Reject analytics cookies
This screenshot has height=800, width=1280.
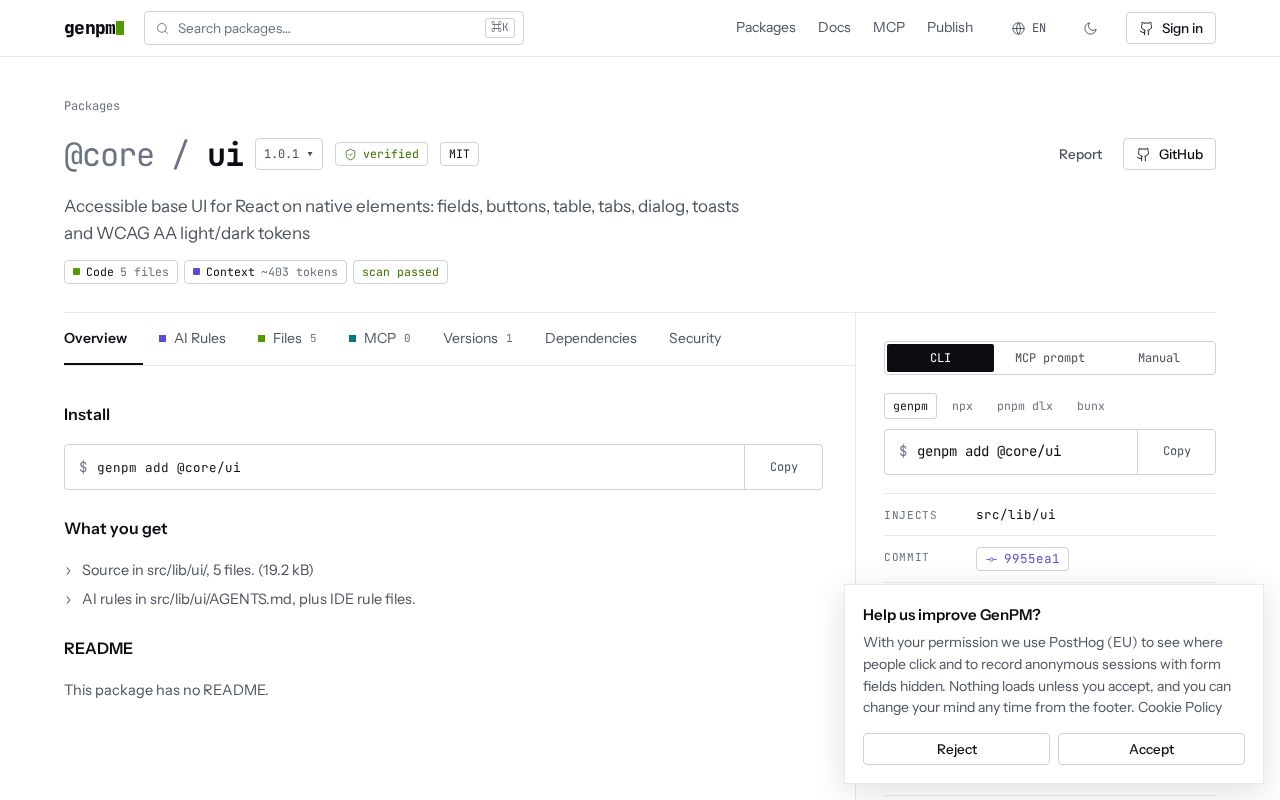click(x=956, y=749)
